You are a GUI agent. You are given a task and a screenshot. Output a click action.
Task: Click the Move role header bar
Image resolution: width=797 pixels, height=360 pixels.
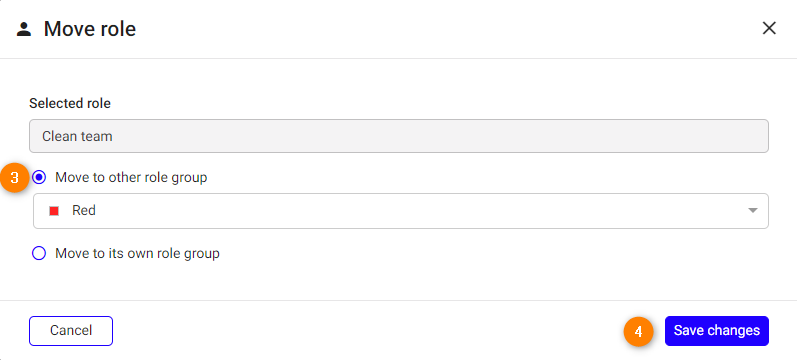[398, 29]
